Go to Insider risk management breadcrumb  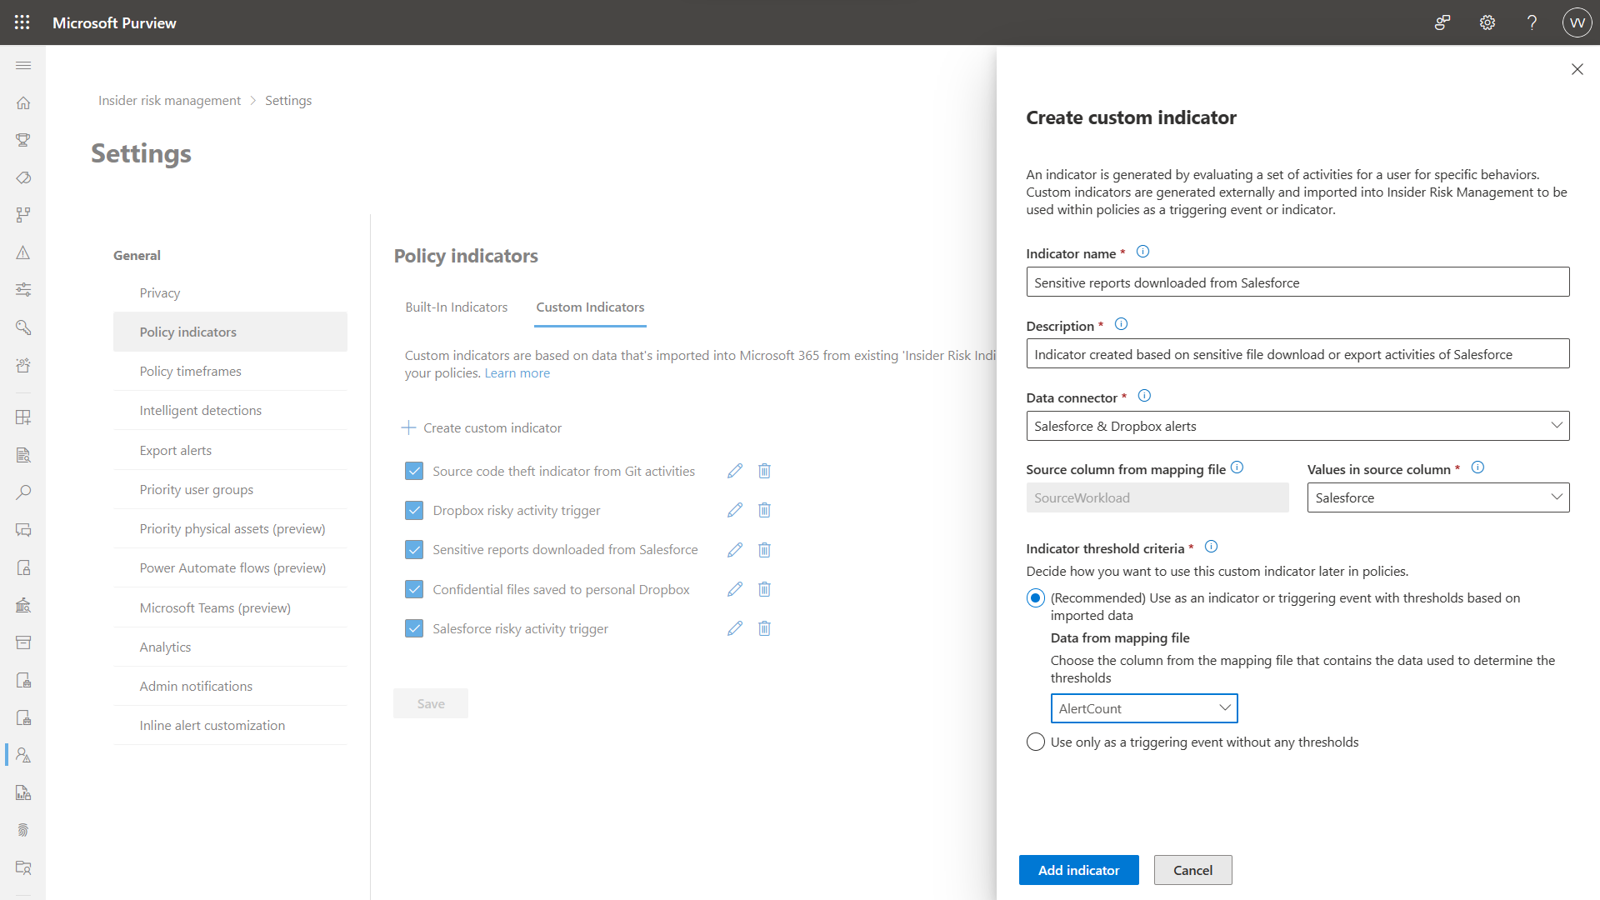[x=169, y=100]
